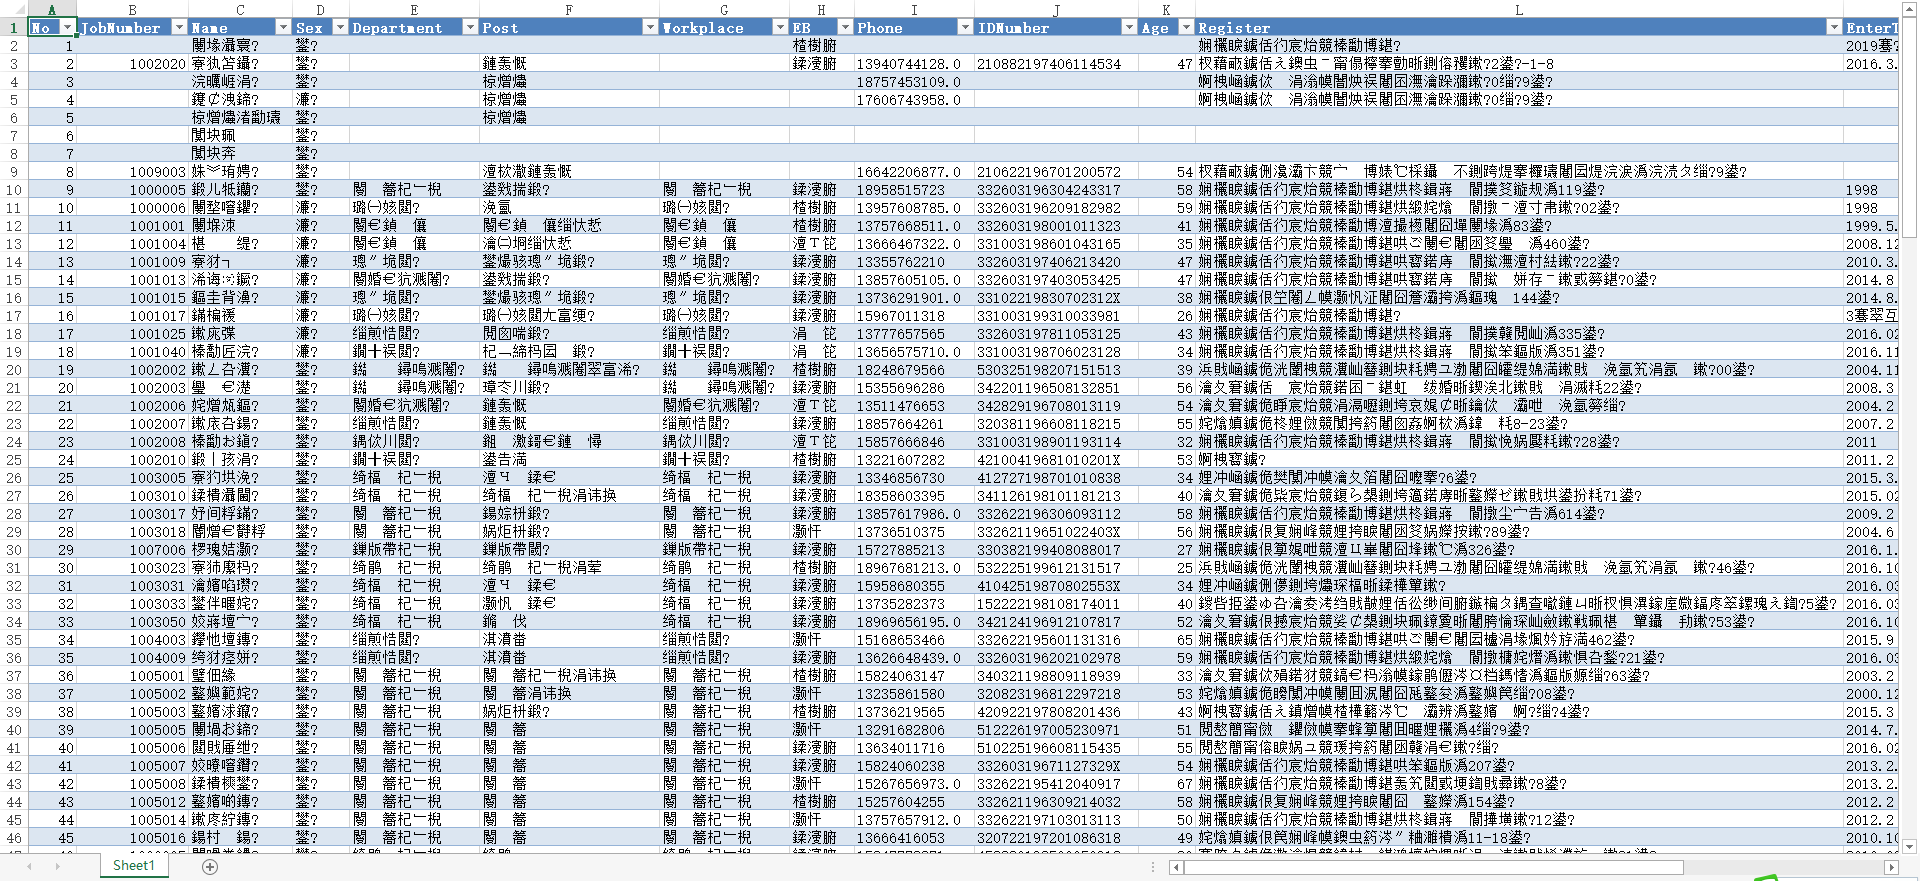Click the previous sheet navigation arrow
Screen dimensions: 1920x881
click(x=30, y=867)
